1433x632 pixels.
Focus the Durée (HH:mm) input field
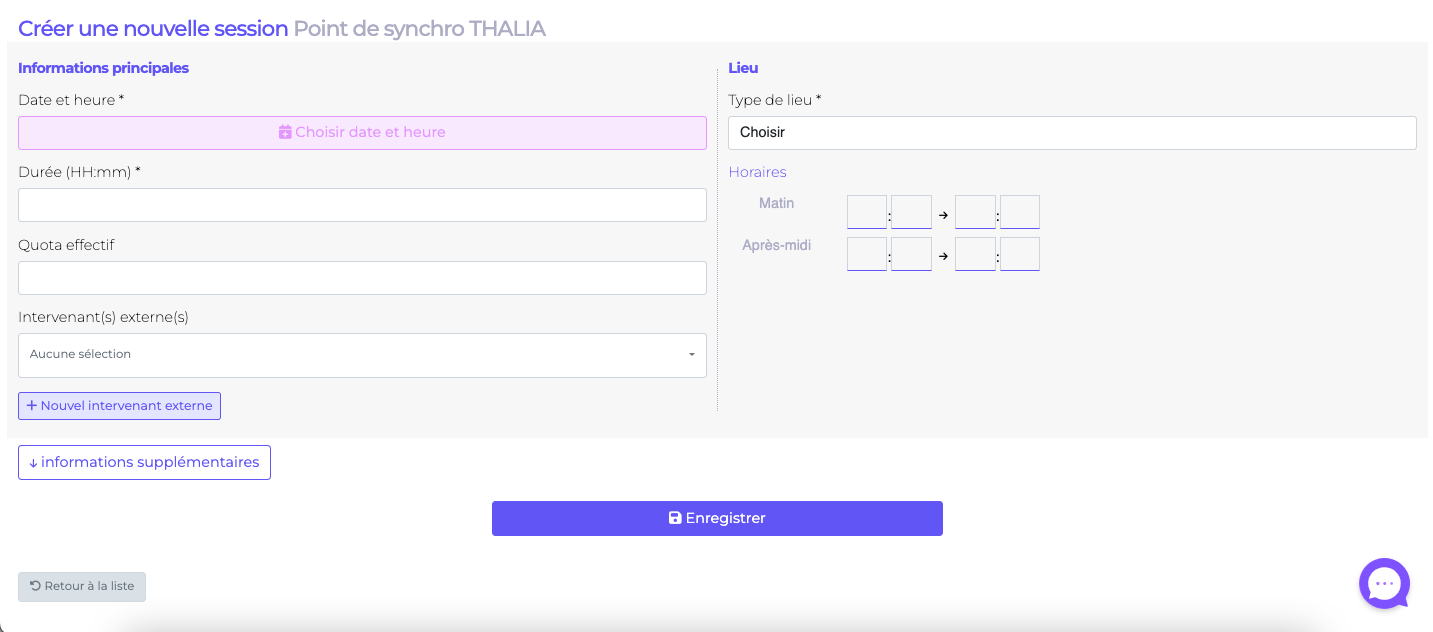point(362,205)
